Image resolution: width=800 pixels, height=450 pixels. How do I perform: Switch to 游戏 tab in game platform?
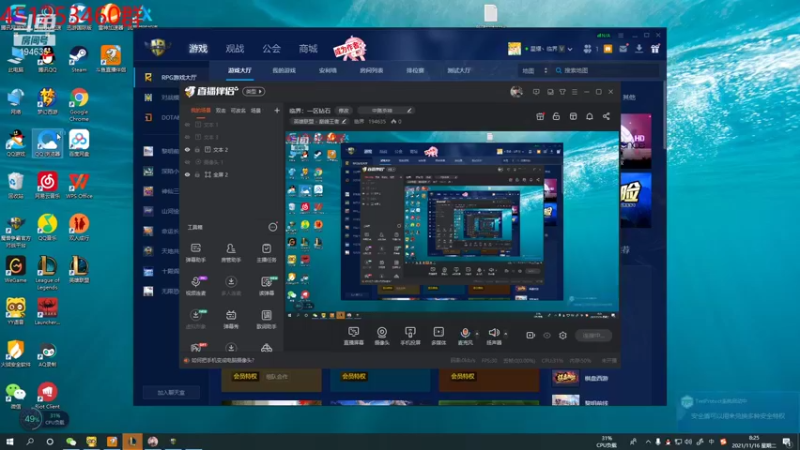point(198,48)
